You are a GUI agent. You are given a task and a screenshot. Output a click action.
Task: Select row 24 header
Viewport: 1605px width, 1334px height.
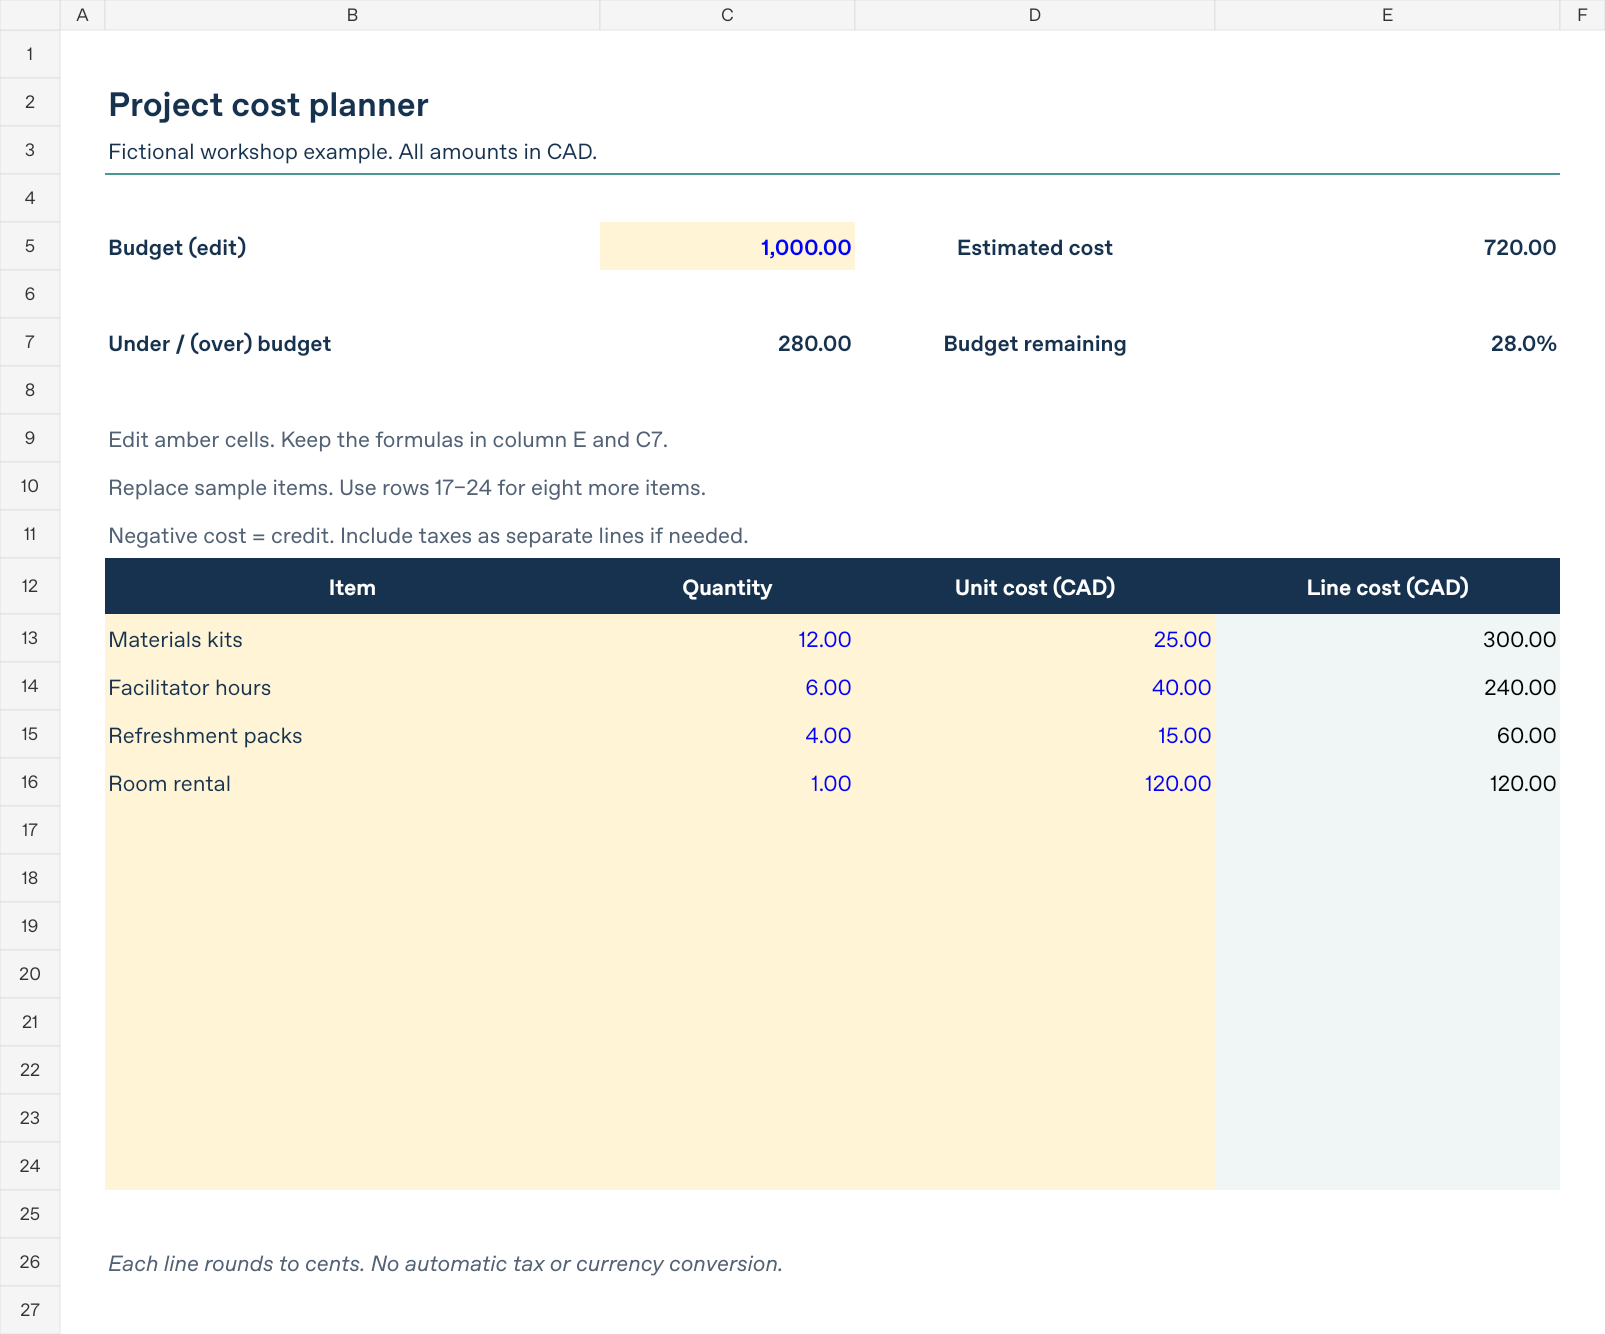pyautogui.click(x=30, y=1166)
